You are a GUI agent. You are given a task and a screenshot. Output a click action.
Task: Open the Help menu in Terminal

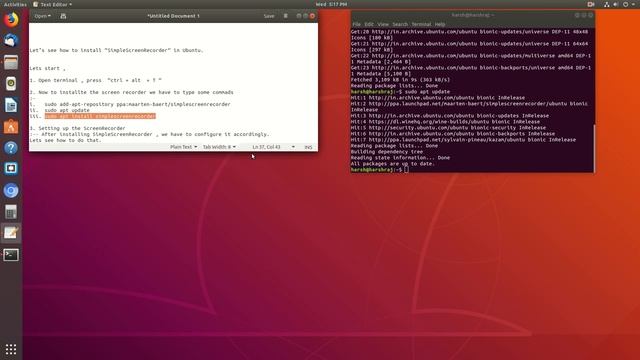[440, 24]
